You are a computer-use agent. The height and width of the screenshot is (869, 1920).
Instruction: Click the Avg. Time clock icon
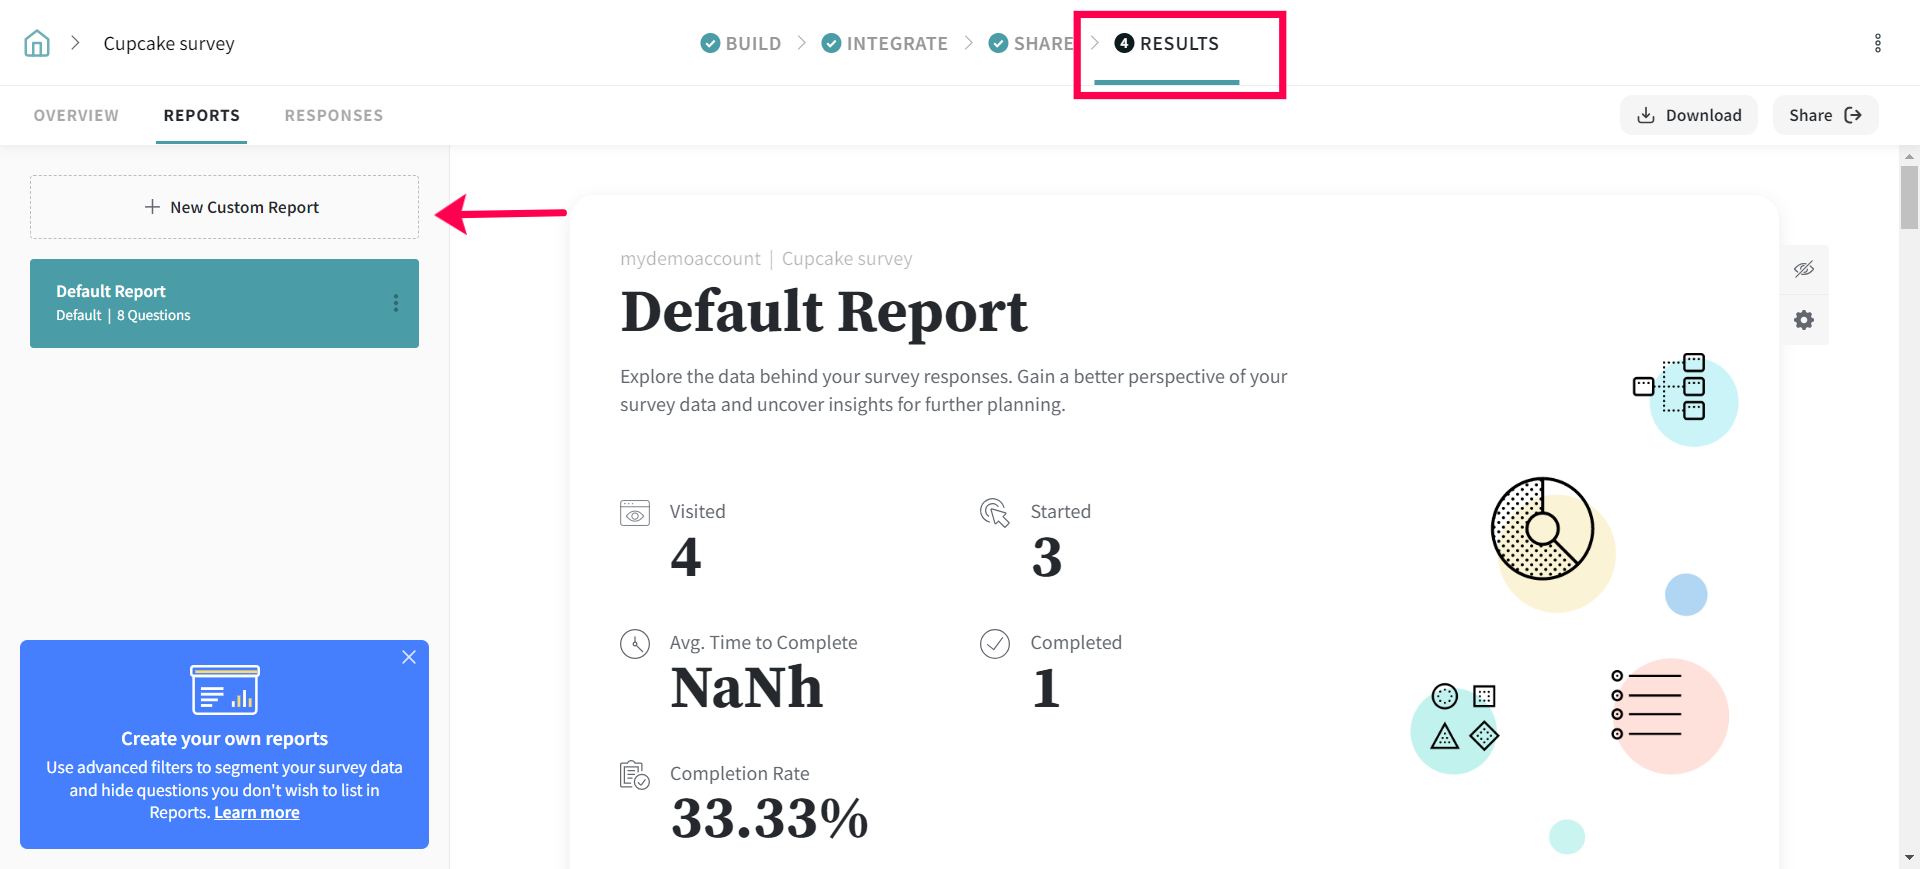[x=635, y=644]
